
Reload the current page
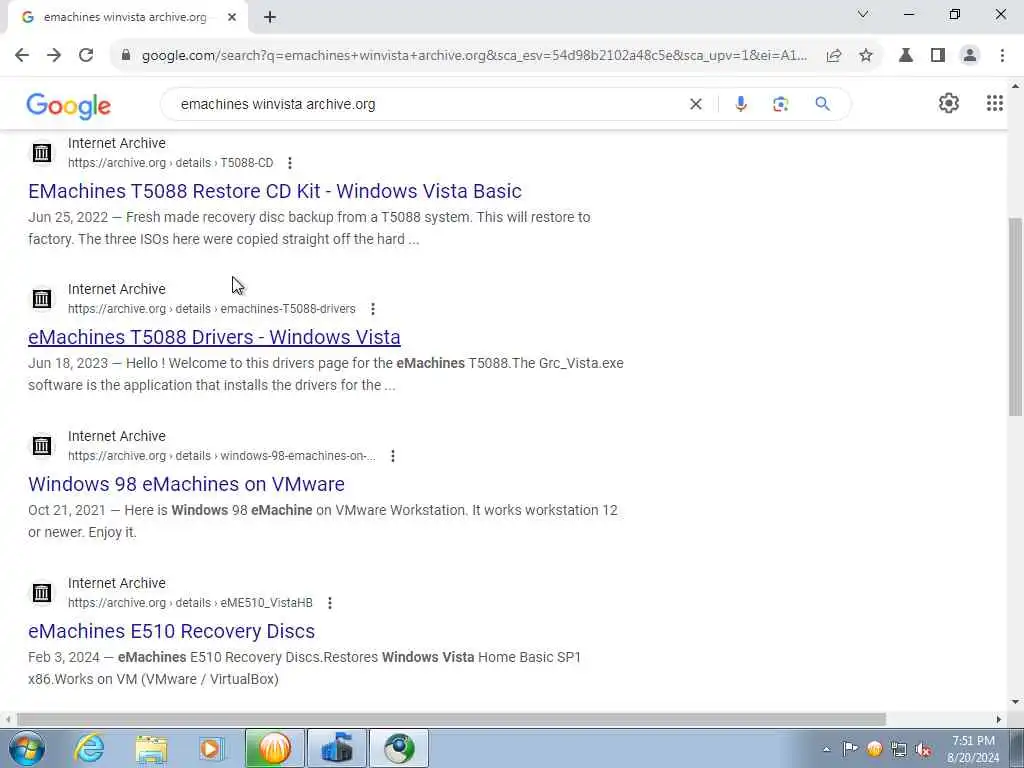tap(86, 56)
